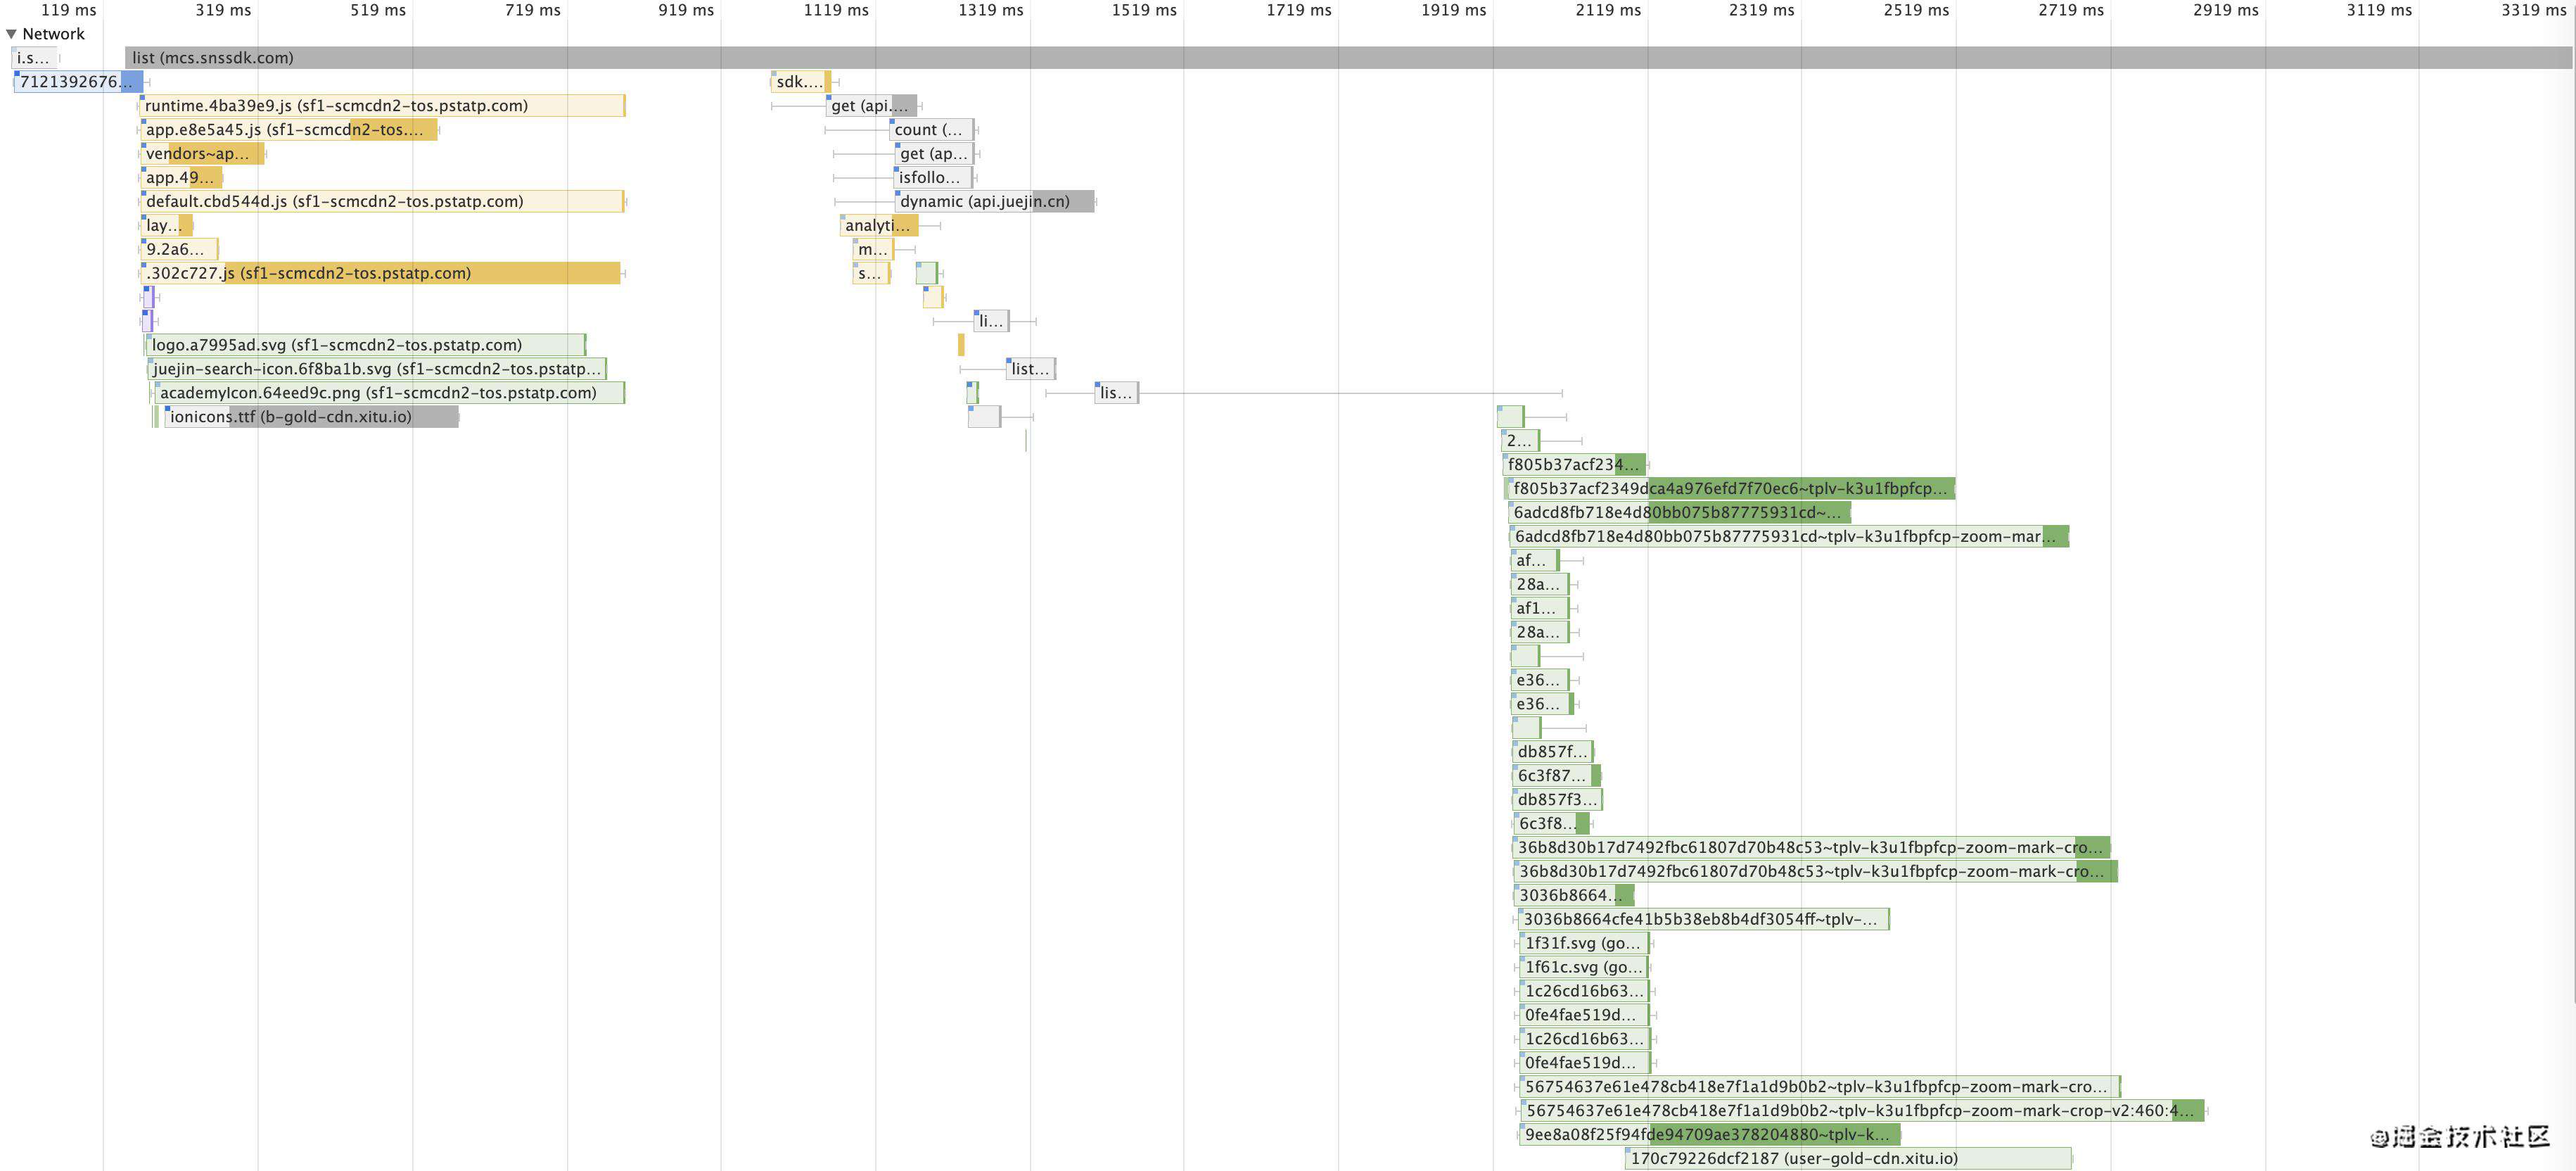Screen dimensions: 2576x1171
Task: Collapse the Network track triangle
Action: click(11, 34)
